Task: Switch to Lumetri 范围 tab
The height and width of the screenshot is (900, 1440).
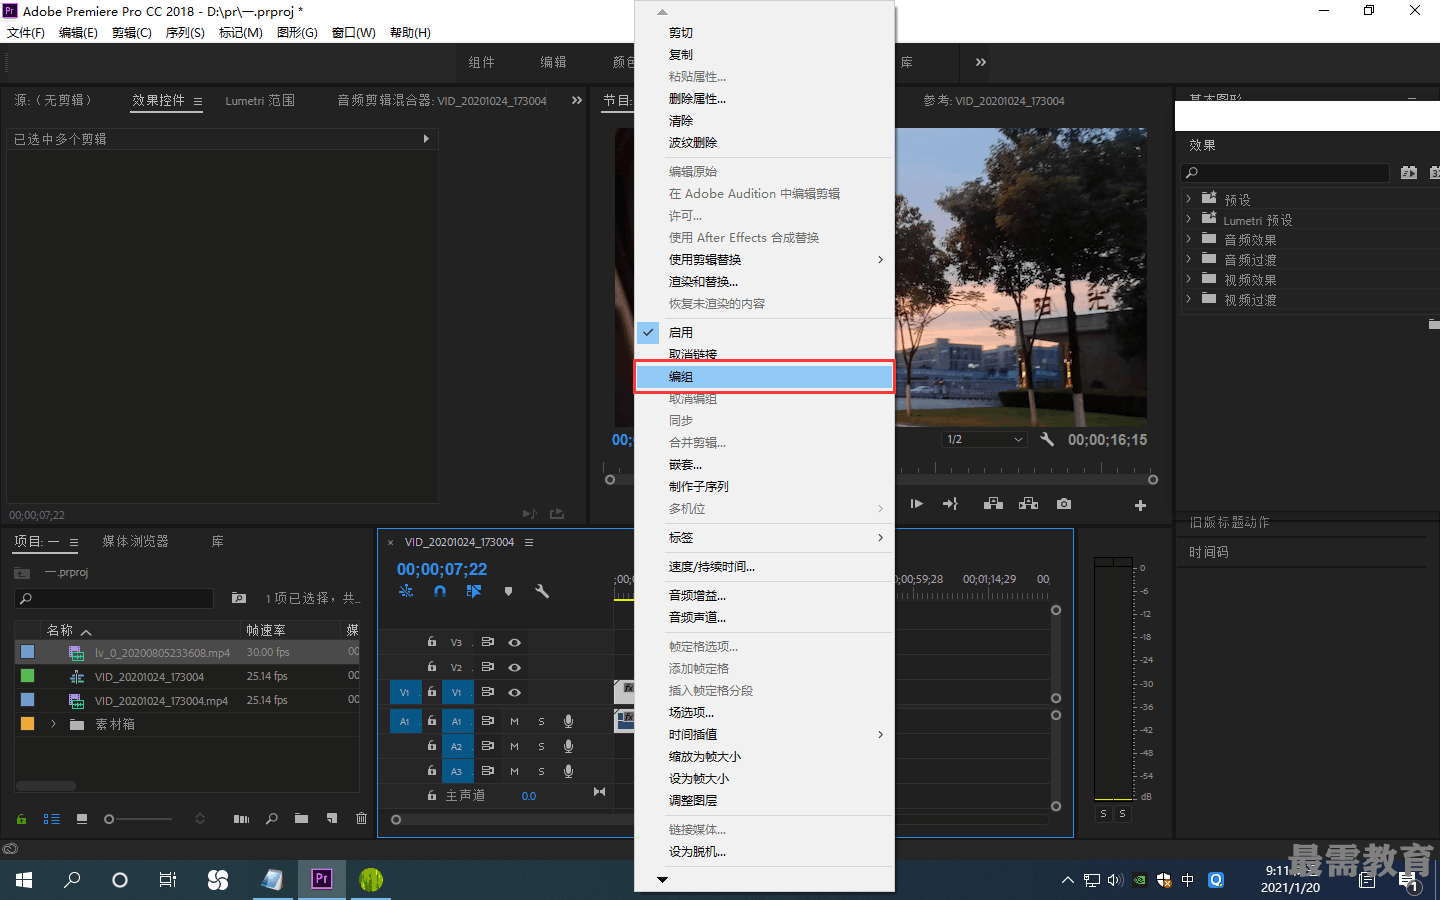Action: (260, 100)
